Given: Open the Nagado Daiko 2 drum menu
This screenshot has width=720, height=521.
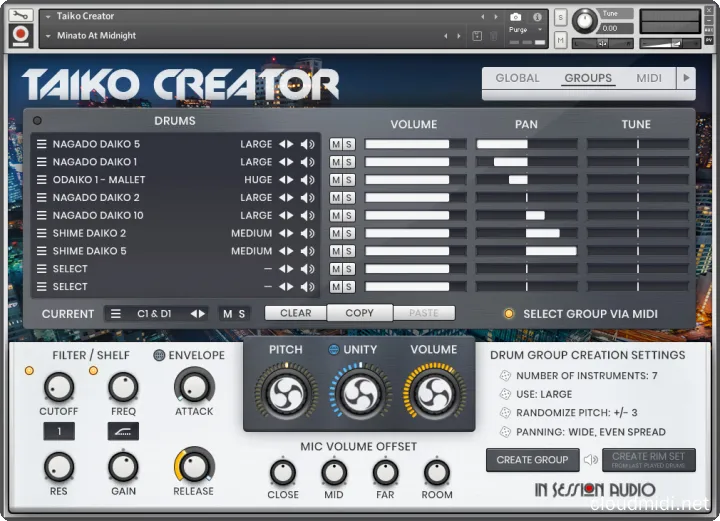Looking at the screenshot, I should pos(42,198).
